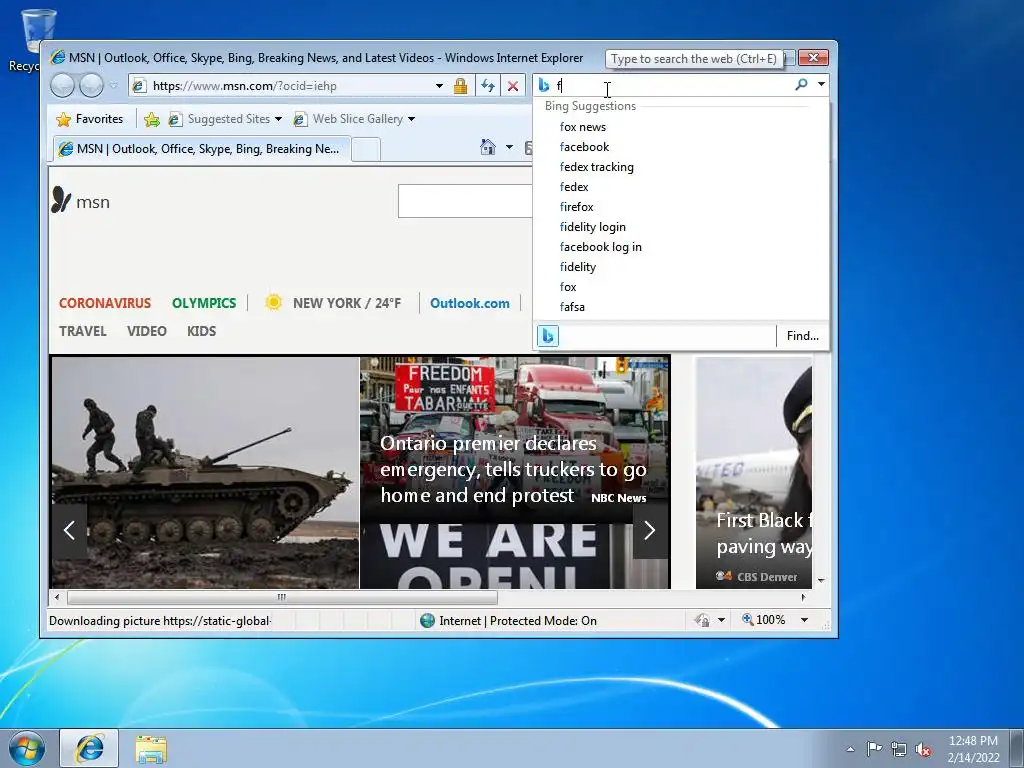Click the Home icon in command bar
This screenshot has height=768, width=1024.
(488, 147)
